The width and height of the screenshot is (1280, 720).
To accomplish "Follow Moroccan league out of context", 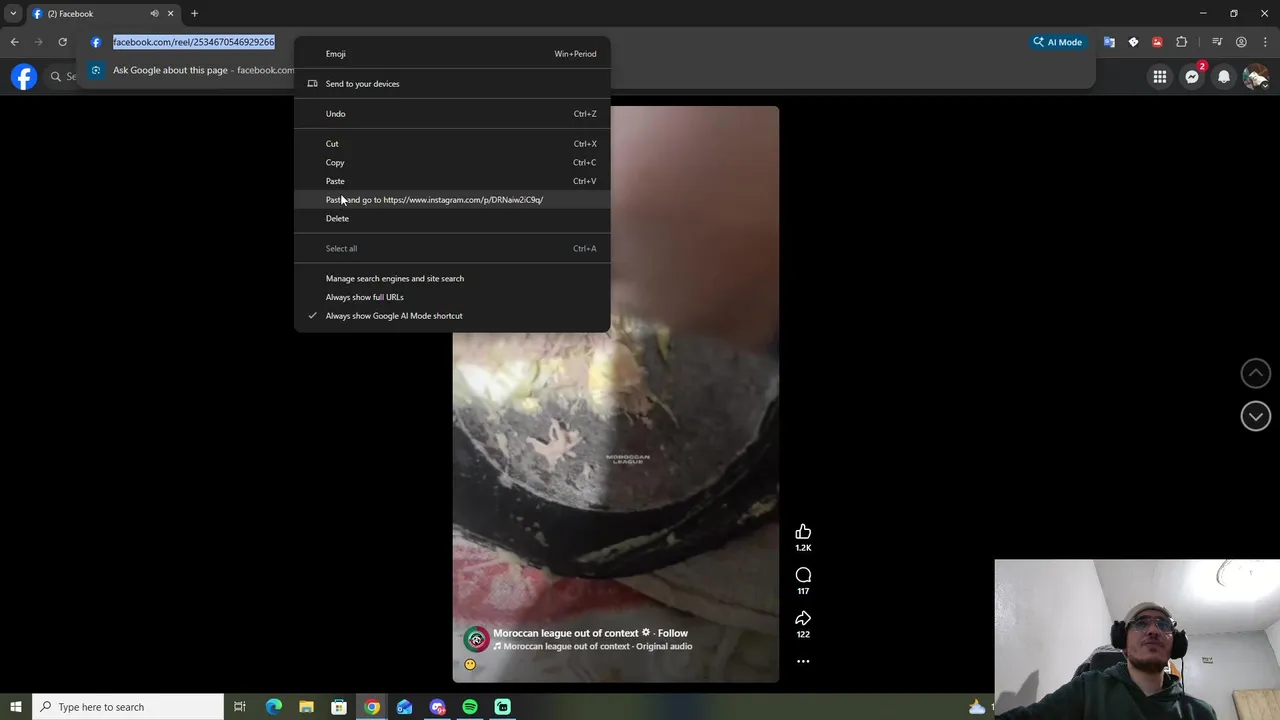I will tap(673, 633).
